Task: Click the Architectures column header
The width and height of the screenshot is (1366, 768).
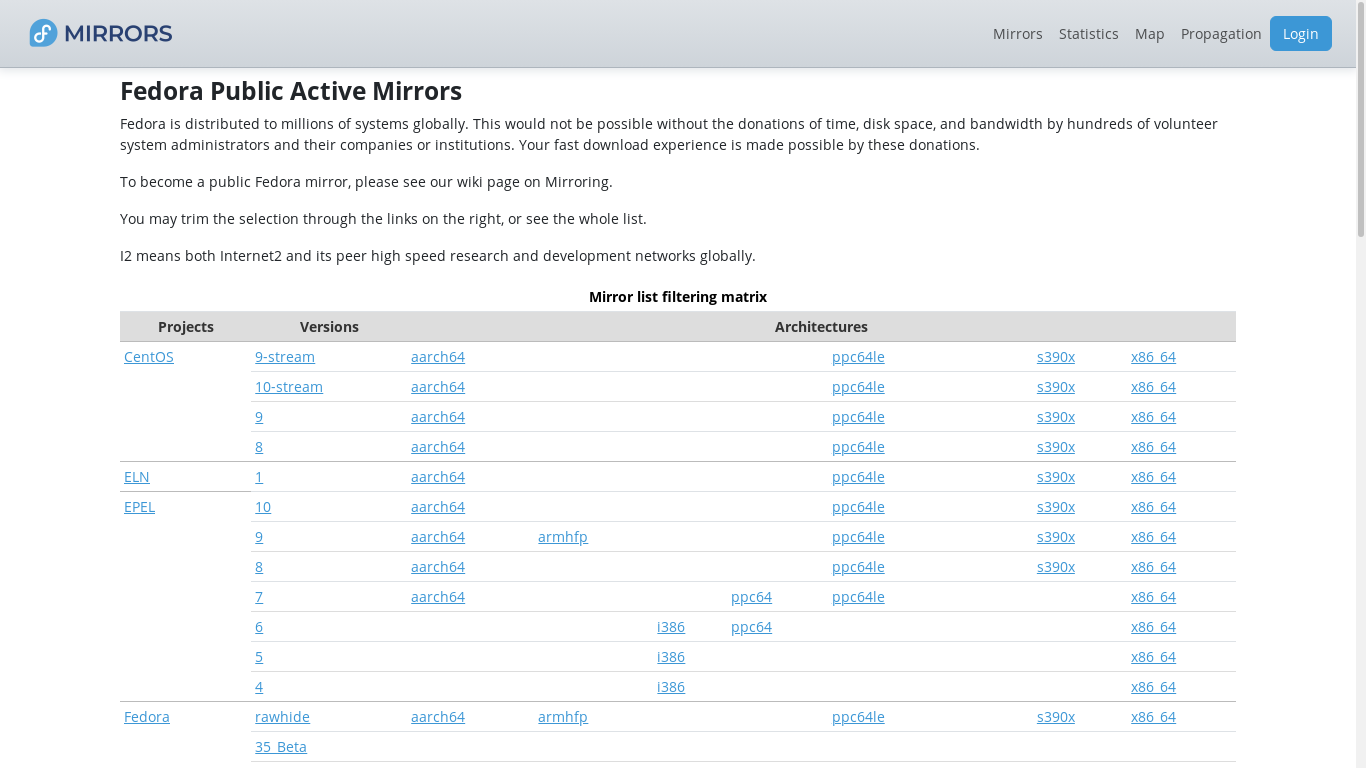Action: pyautogui.click(x=821, y=327)
